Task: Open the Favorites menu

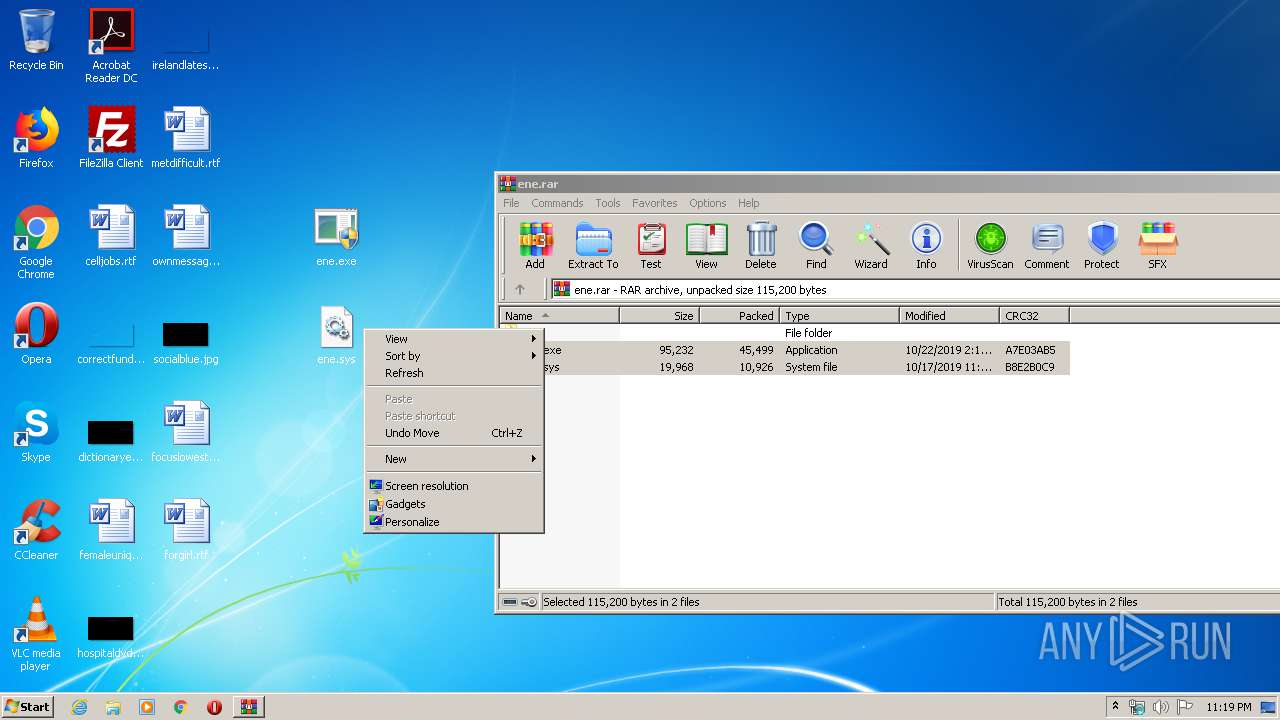Action: pos(655,203)
